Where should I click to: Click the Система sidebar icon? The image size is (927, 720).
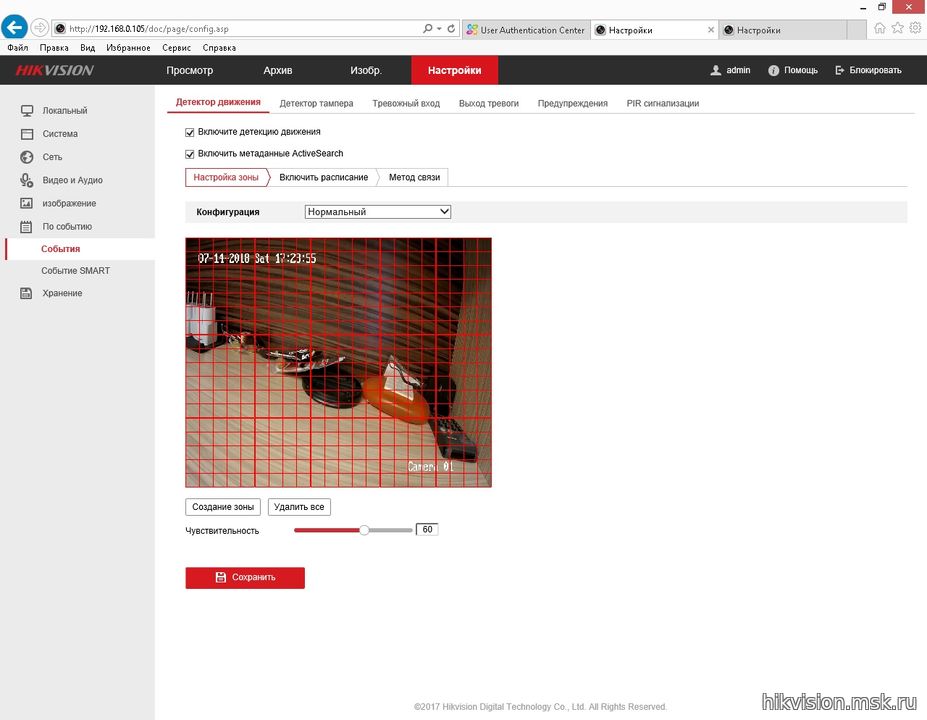pos(27,134)
